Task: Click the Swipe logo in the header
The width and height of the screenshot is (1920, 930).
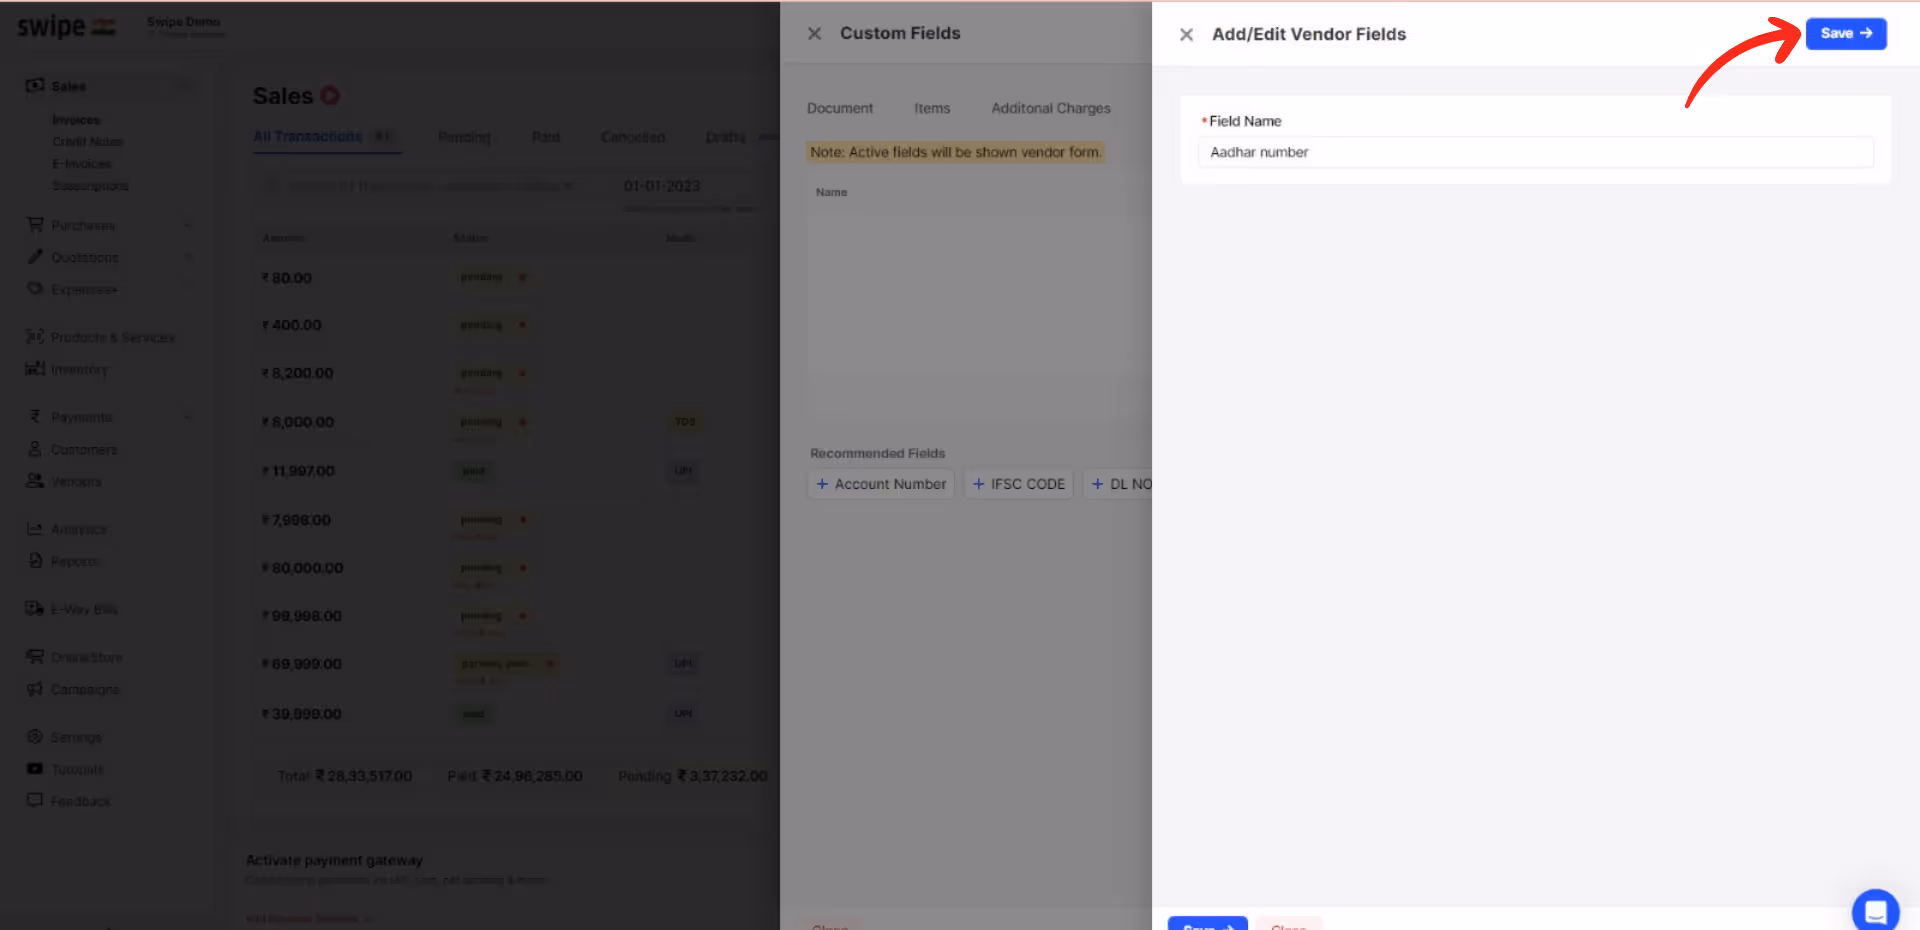Action: click(66, 26)
